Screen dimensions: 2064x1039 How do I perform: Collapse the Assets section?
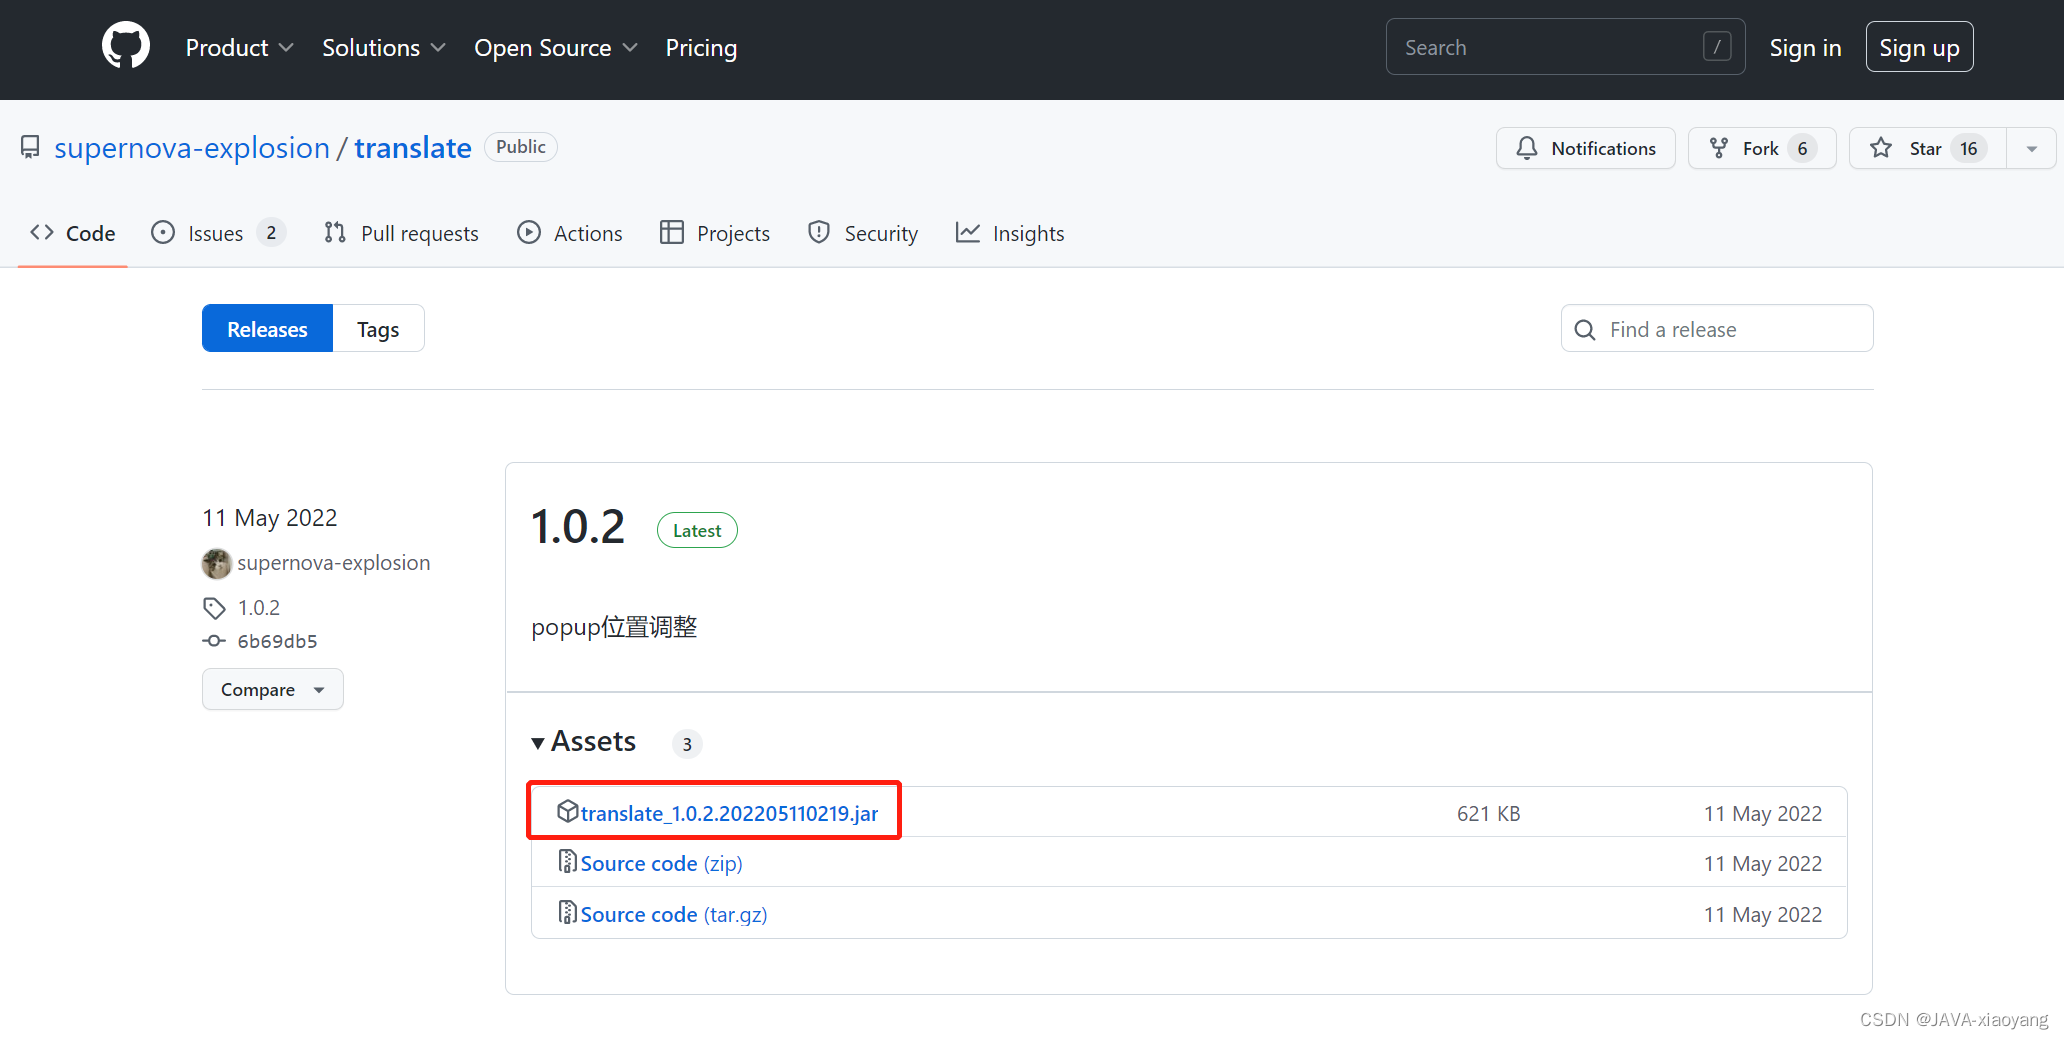pos(584,742)
